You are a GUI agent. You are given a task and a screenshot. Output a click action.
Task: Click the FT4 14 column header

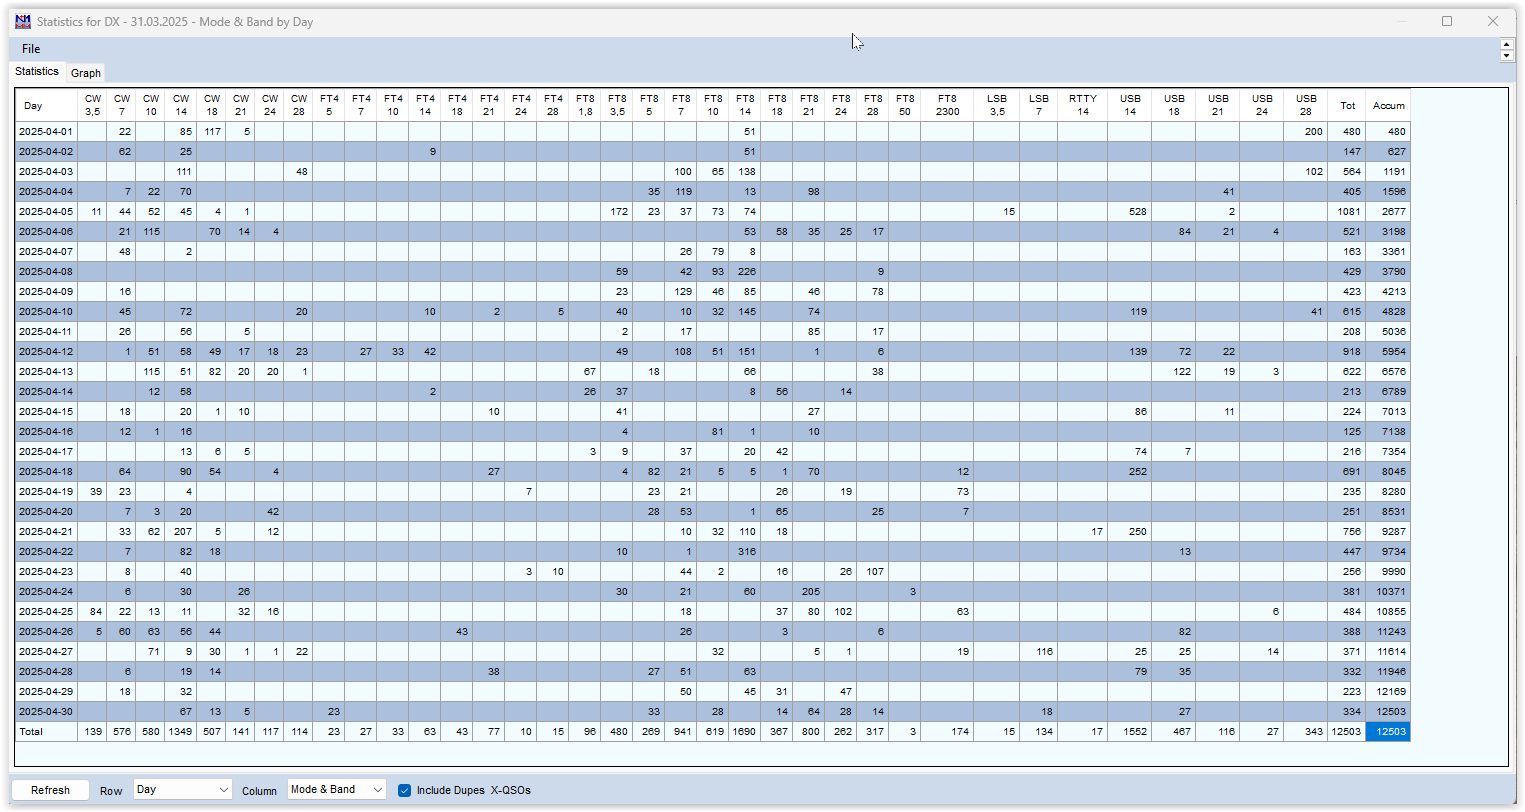click(425, 105)
